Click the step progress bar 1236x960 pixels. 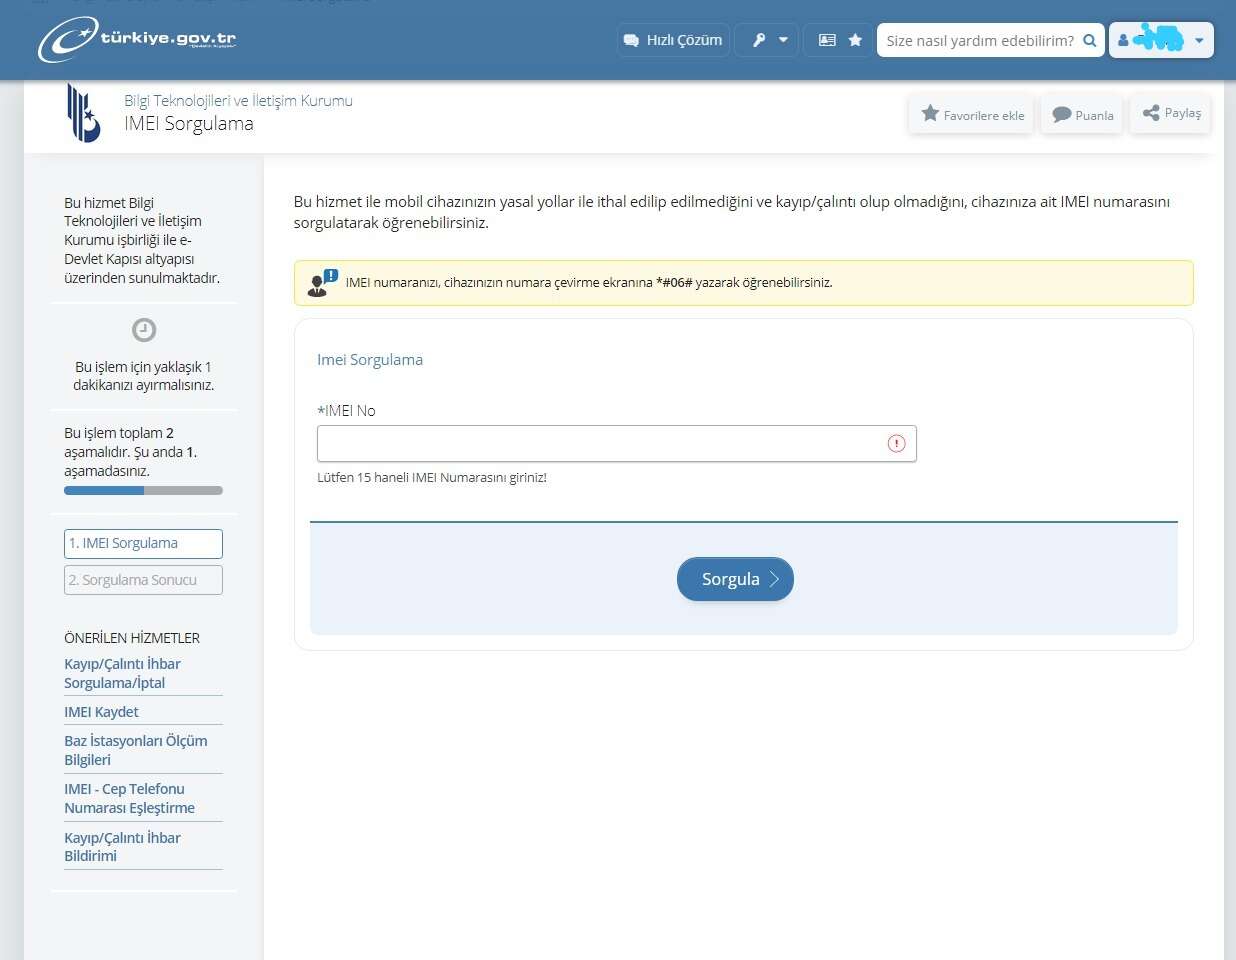(x=143, y=491)
